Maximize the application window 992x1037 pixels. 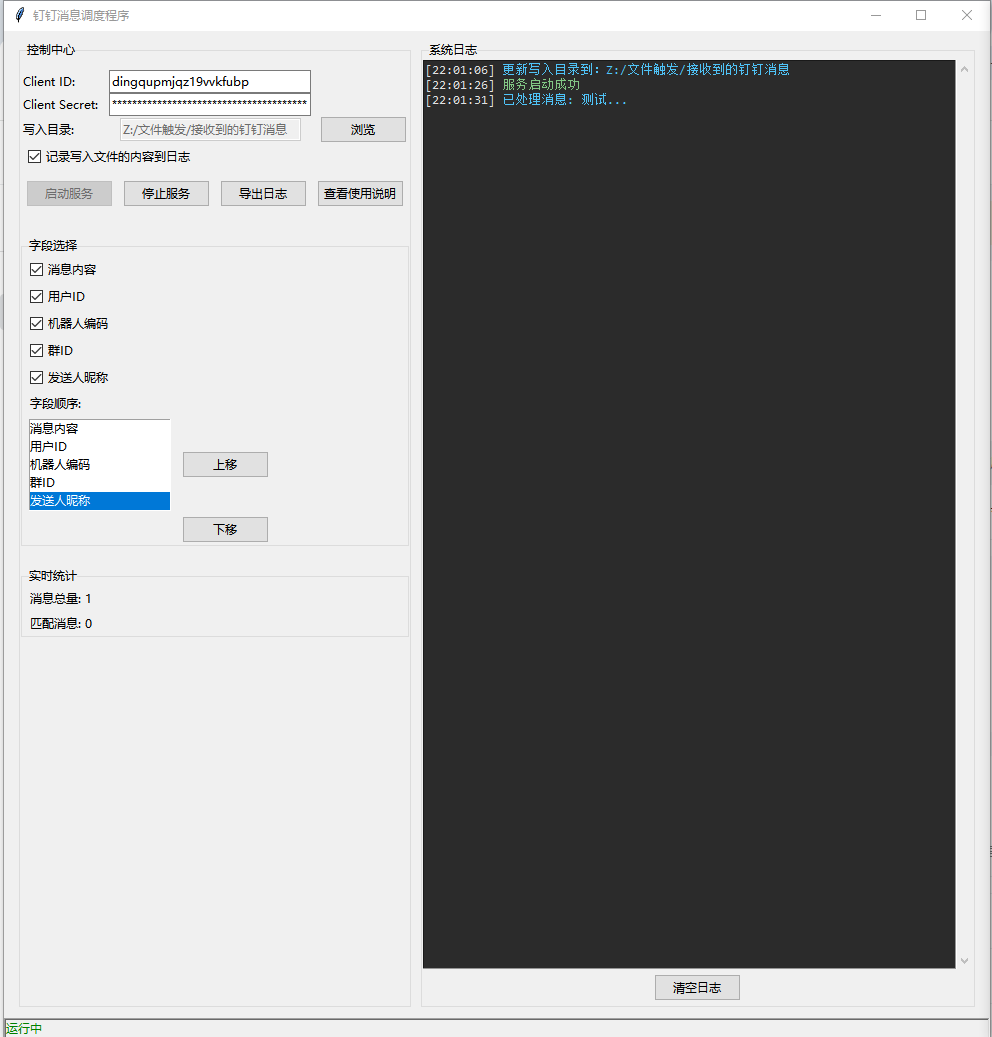click(x=921, y=15)
